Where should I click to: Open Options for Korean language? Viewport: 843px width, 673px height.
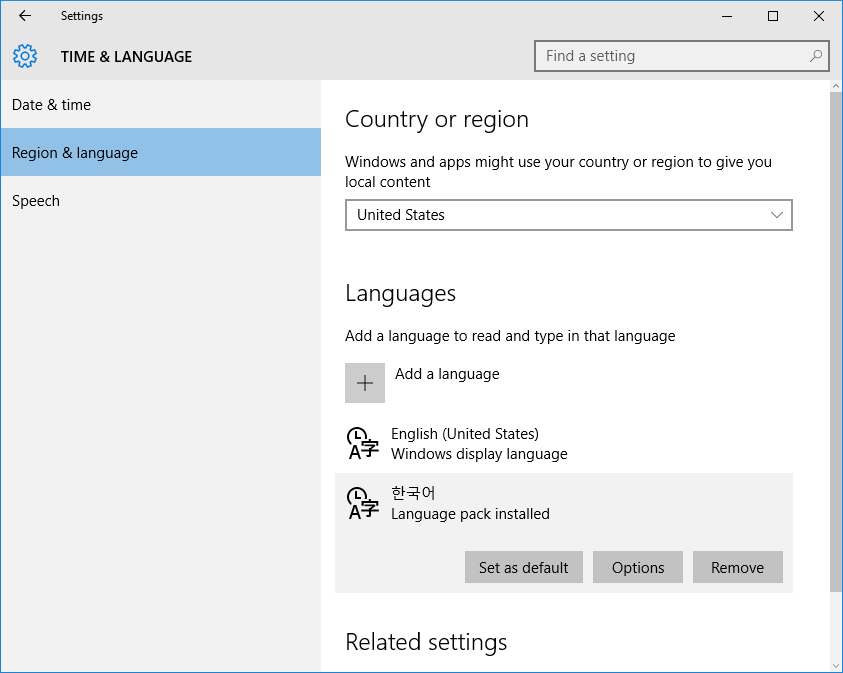point(638,567)
